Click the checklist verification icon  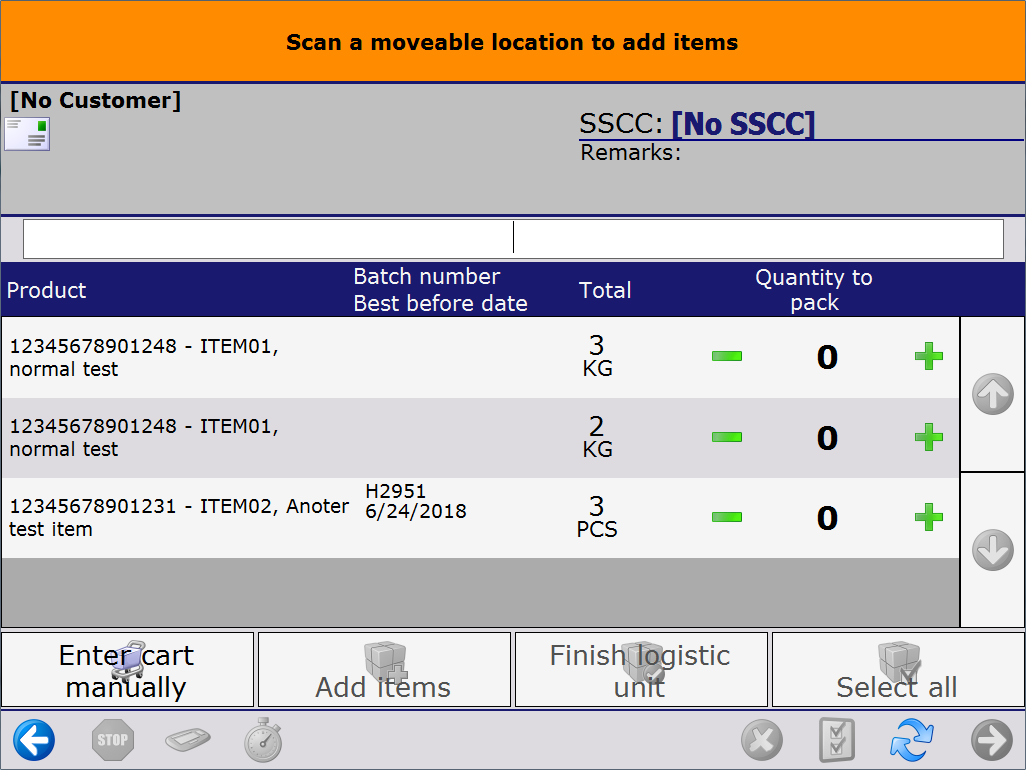[837, 740]
